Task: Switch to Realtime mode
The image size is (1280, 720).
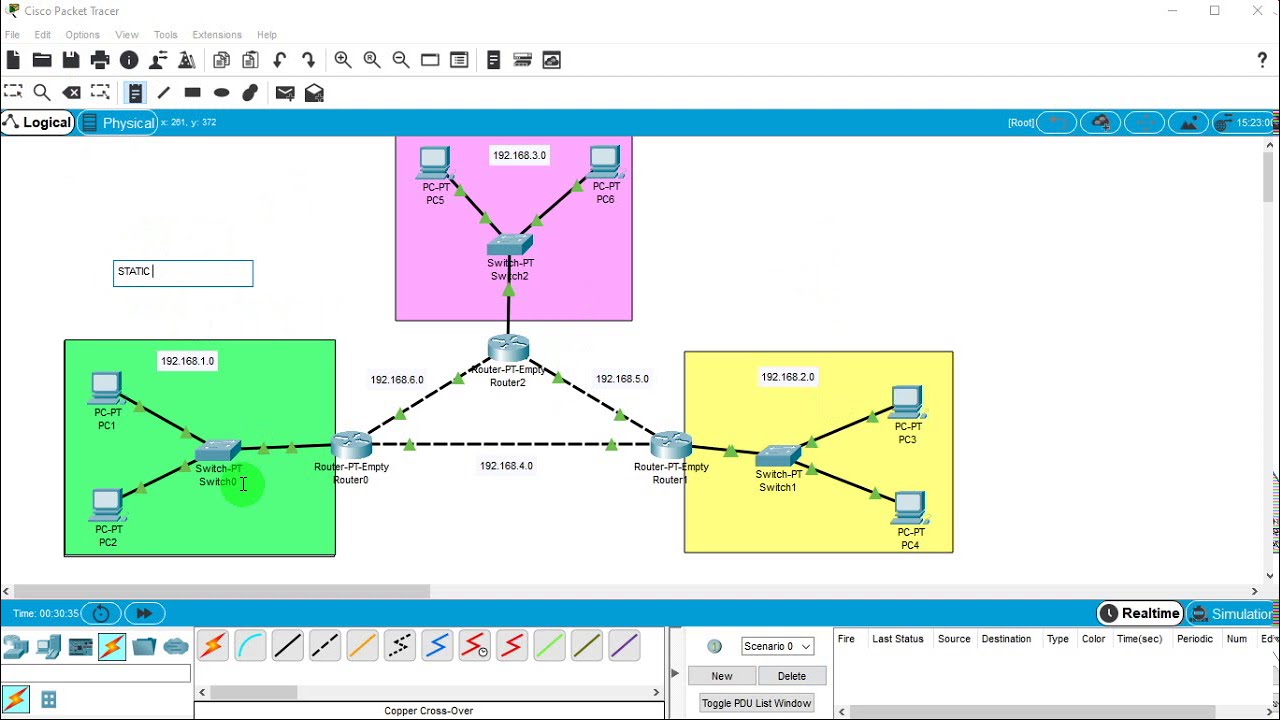Action: tap(1140, 613)
